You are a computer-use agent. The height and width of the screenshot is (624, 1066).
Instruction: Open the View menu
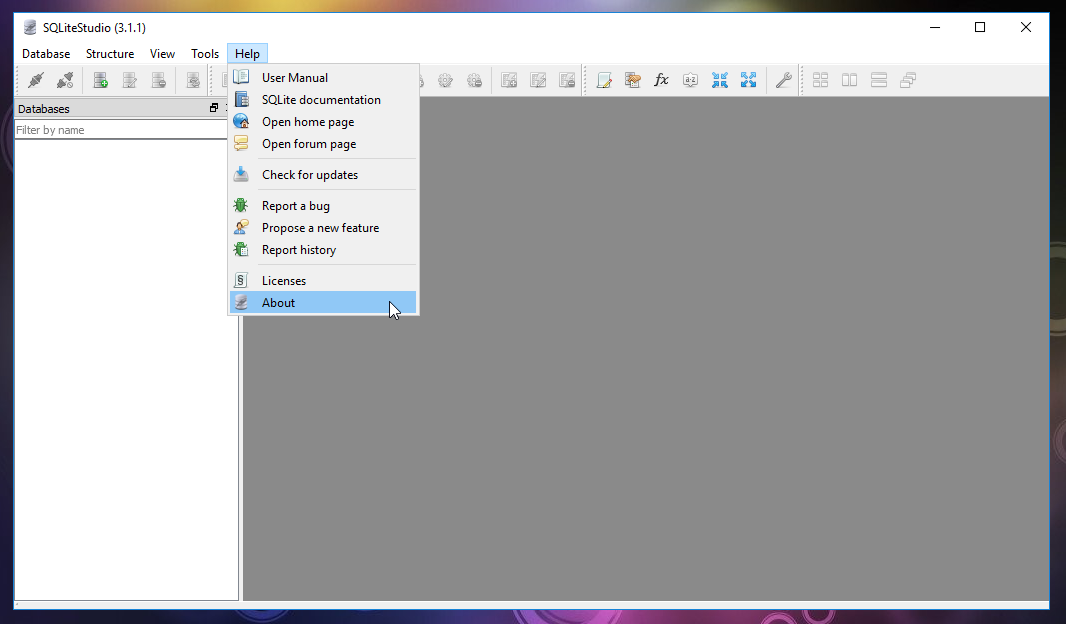pos(162,54)
